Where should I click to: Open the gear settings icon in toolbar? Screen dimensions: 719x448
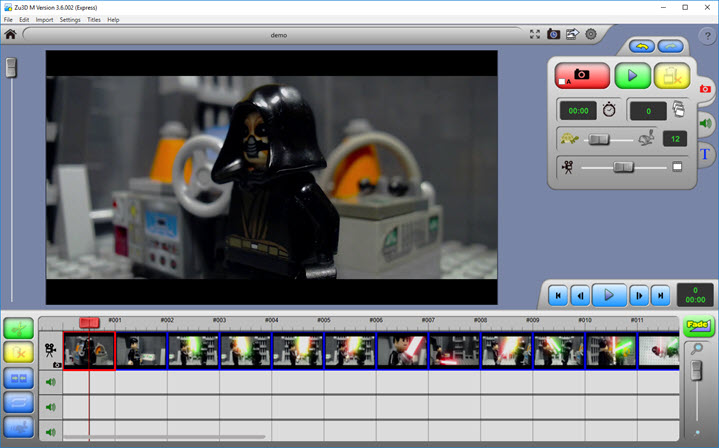[591, 34]
